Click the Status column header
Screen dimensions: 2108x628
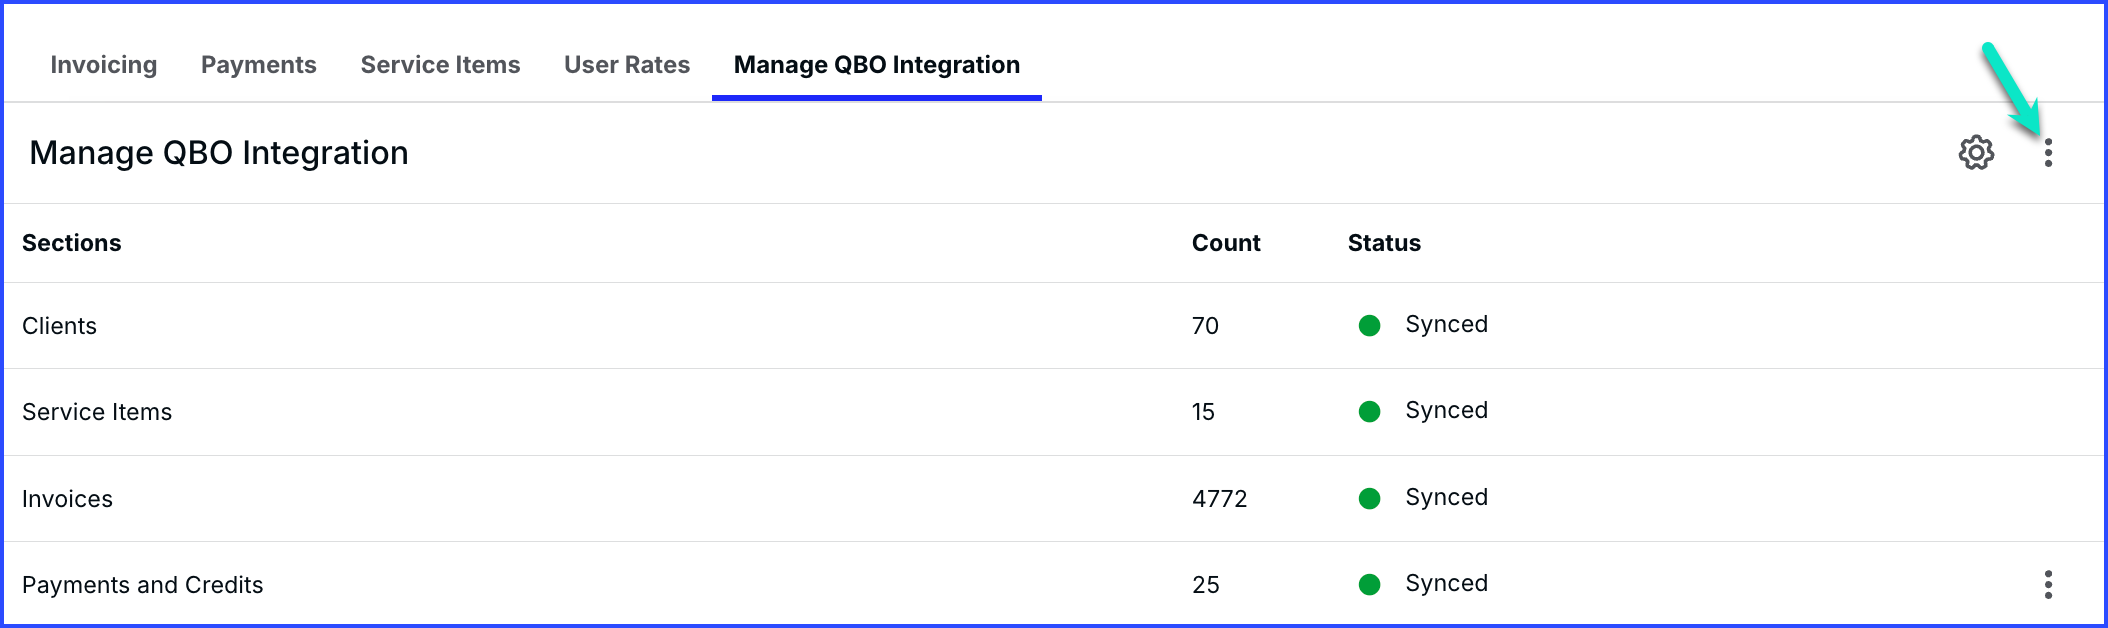[1384, 243]
